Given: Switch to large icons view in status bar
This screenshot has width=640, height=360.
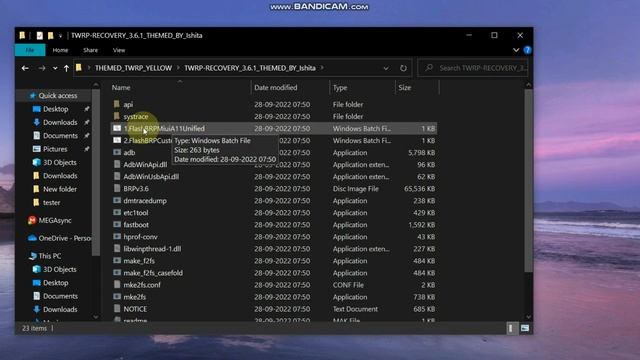Looking at the screenshot, I should click(524, 328).
